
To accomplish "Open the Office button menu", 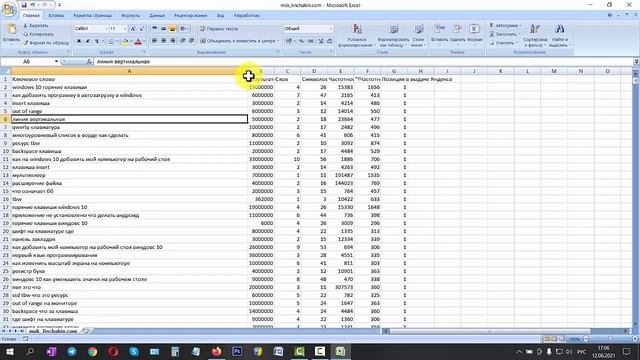I will pos(9,9).
